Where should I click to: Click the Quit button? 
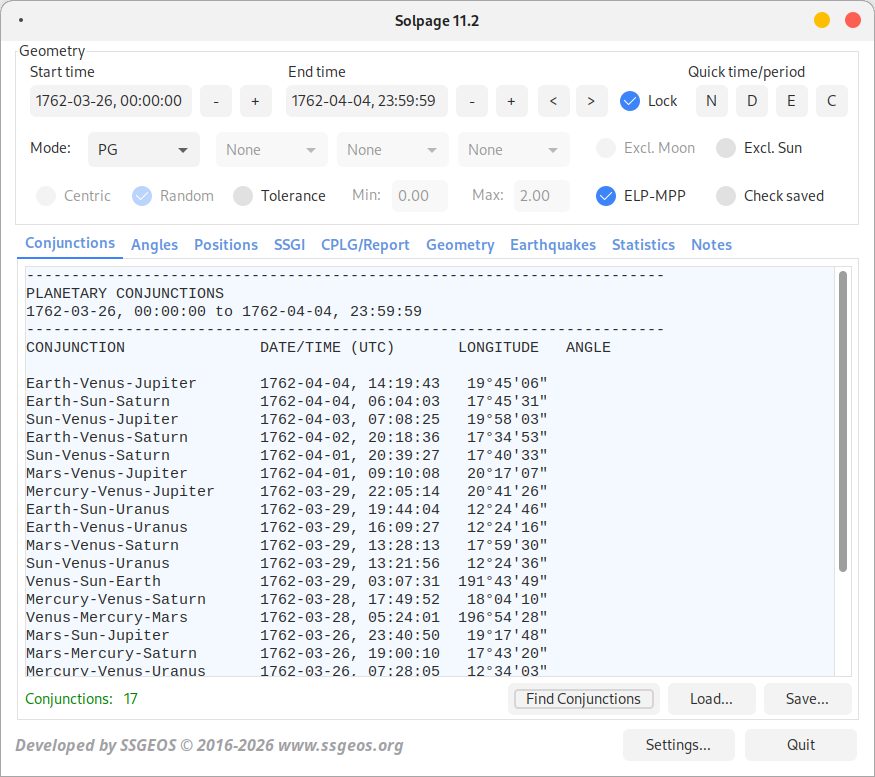coord(801,745)
